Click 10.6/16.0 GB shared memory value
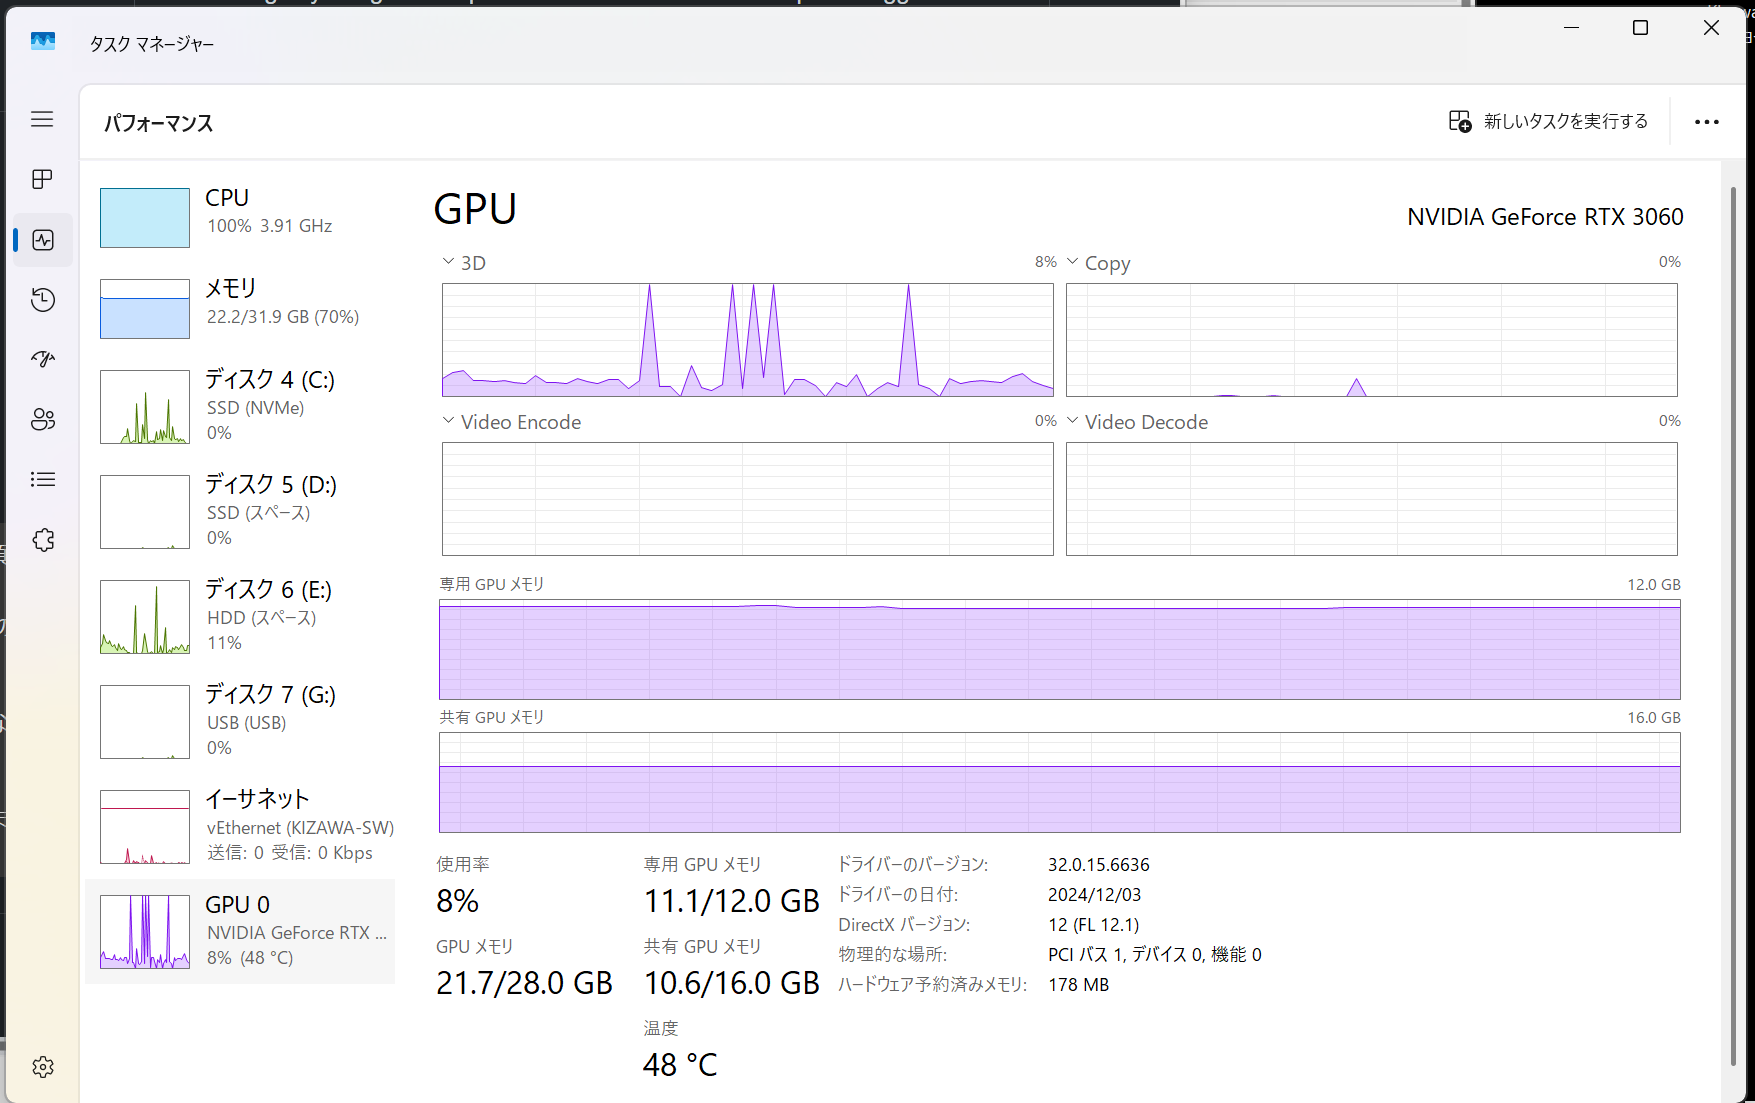Viewport: 1755px width, 1103px height. pos(732,983)
